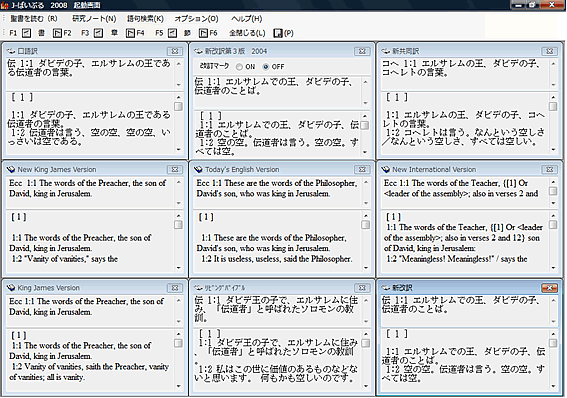Go to previous chapter with F3 arrow icon
The width and height of the screenshot is (567, 398).
(98, 33)
